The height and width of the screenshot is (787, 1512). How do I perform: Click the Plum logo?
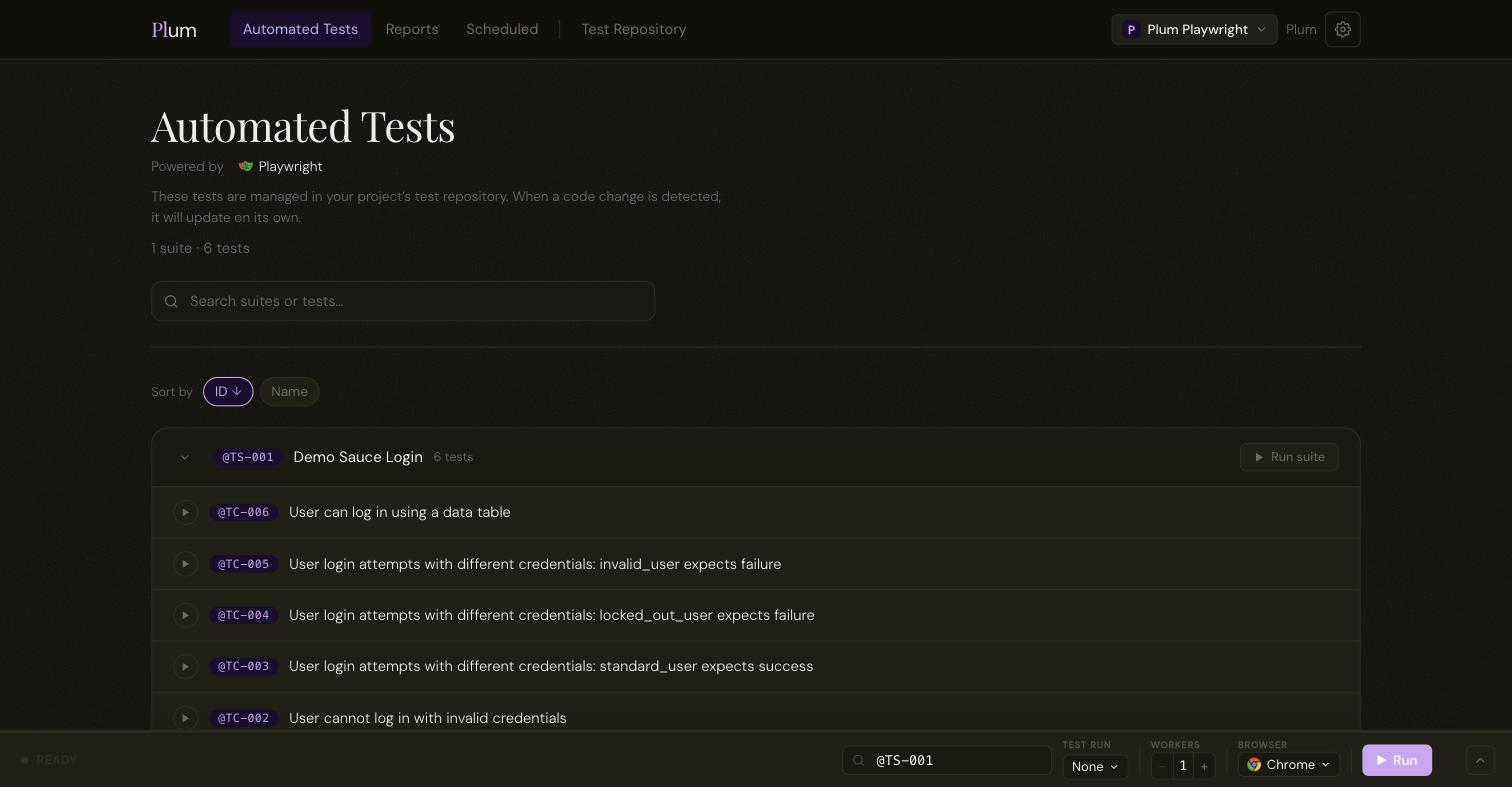click(174, 30)
